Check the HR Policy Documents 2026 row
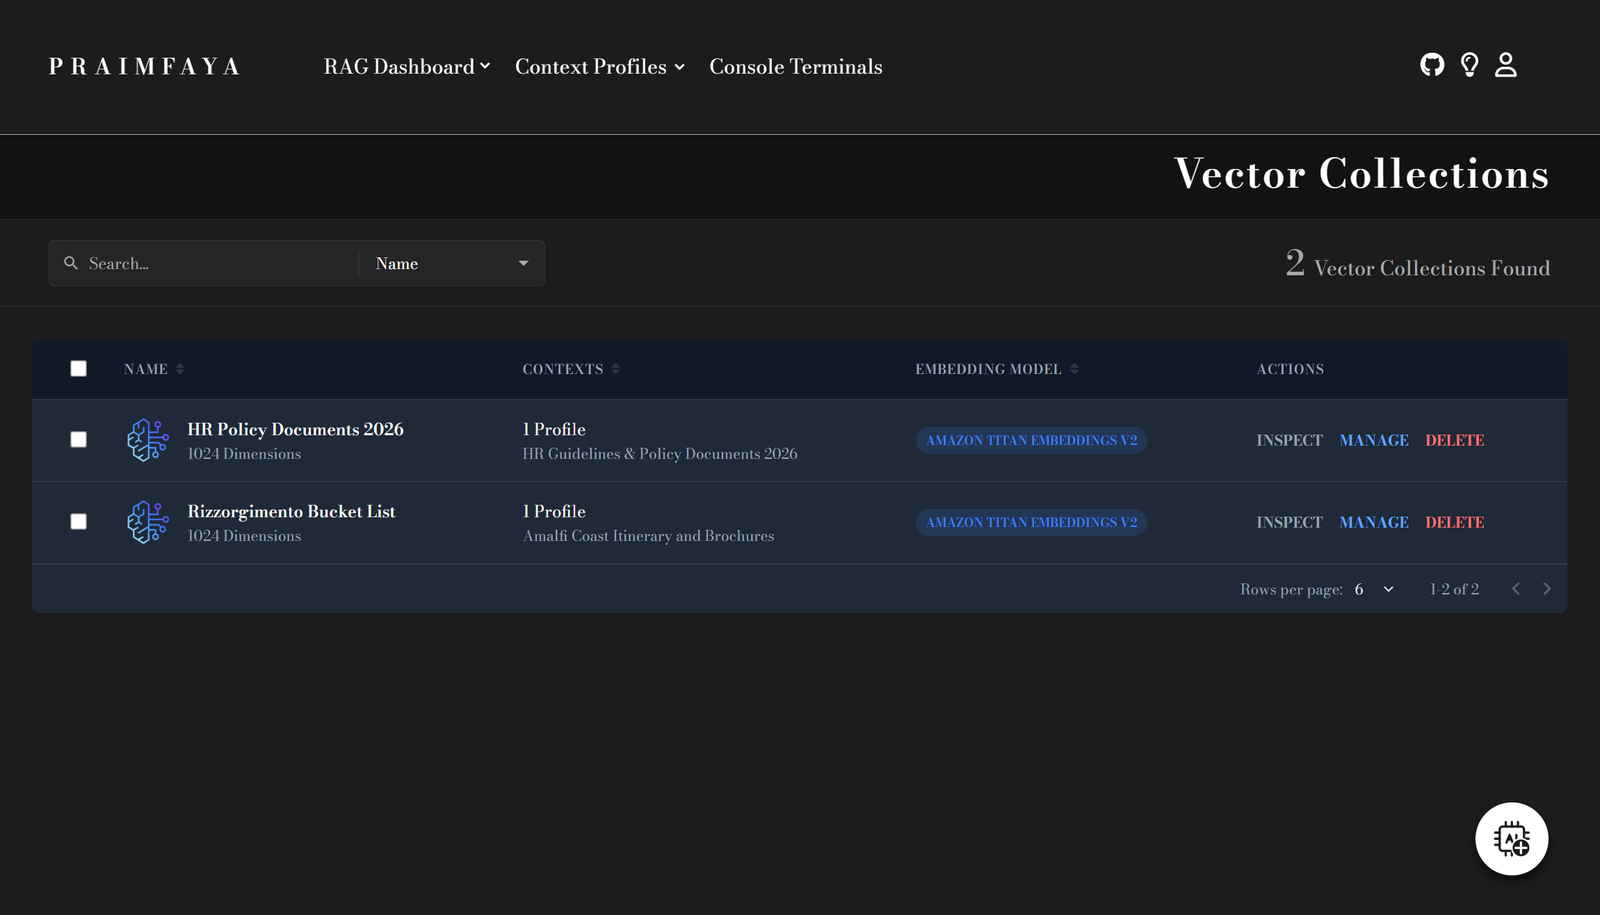This screenshot has height=915, width=1600. [79, 440]
